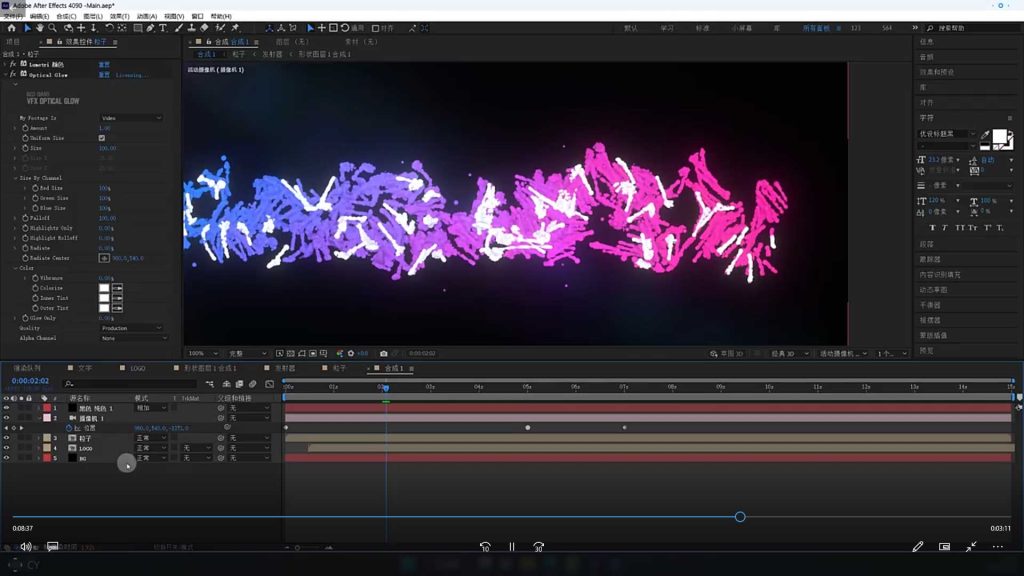
Task: Hide the 粒子 layer with its eye icon
Action: point(6,438)
